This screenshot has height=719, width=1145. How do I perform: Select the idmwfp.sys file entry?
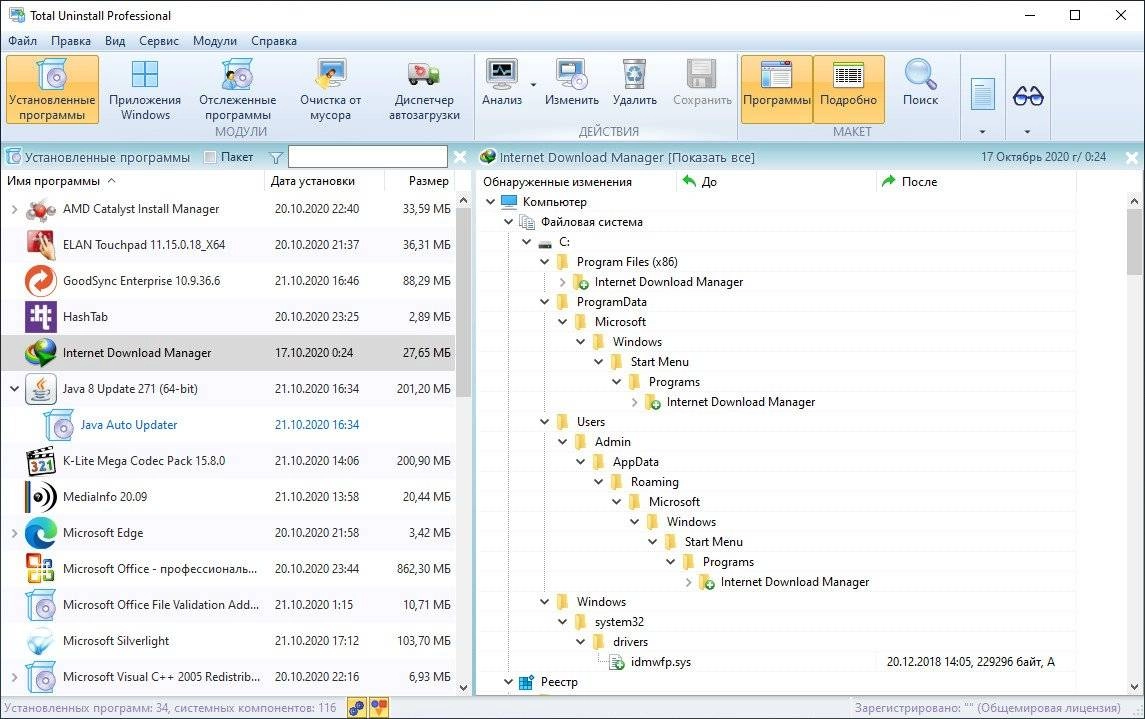click(661, 661)
